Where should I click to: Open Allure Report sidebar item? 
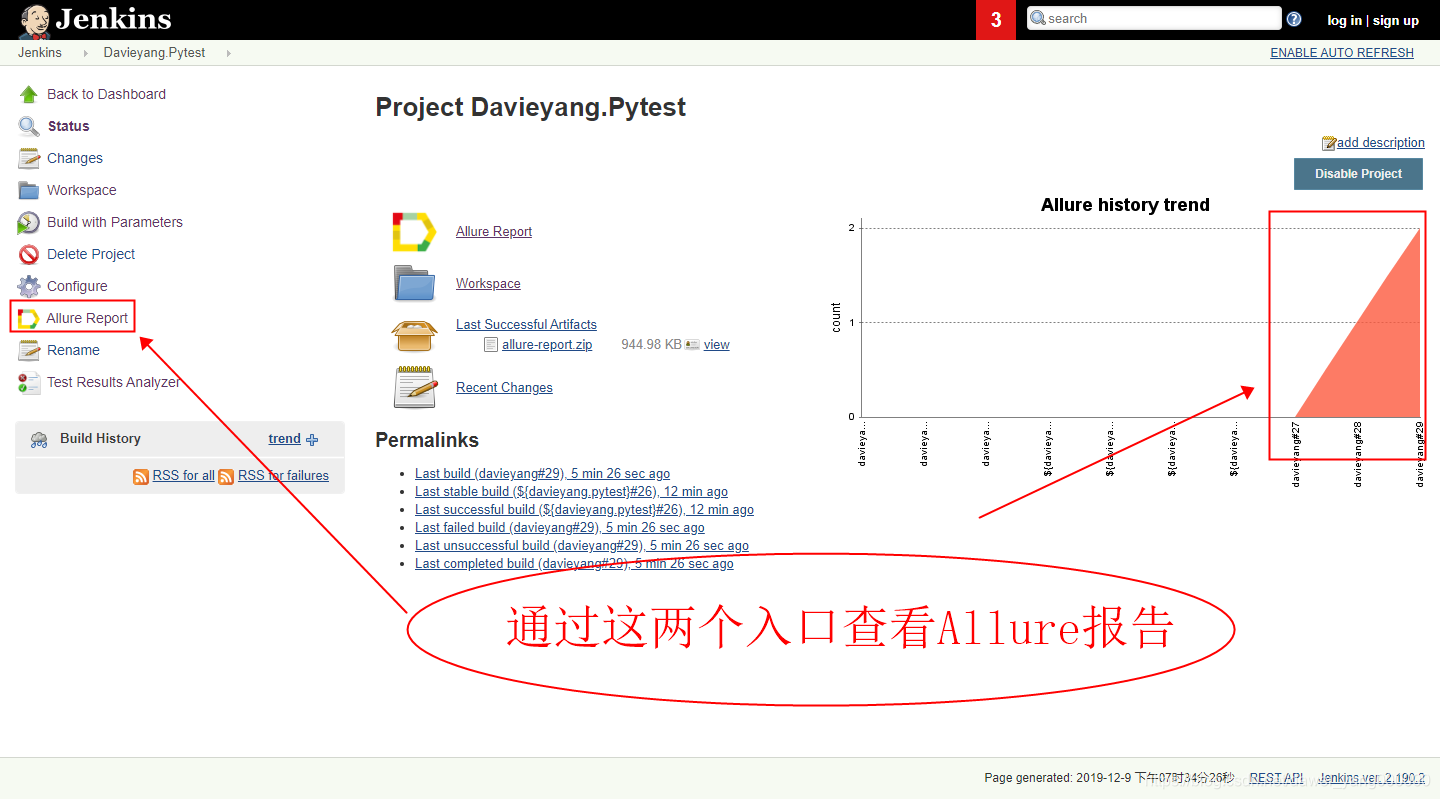[x=87, y=318]
